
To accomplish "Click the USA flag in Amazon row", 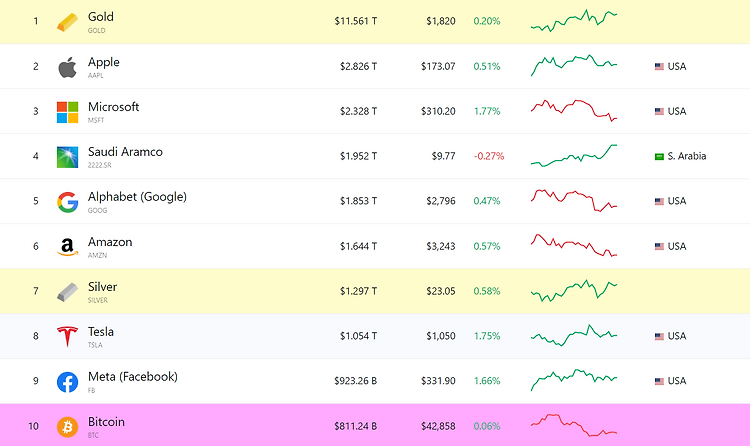I will click(659, 246).
